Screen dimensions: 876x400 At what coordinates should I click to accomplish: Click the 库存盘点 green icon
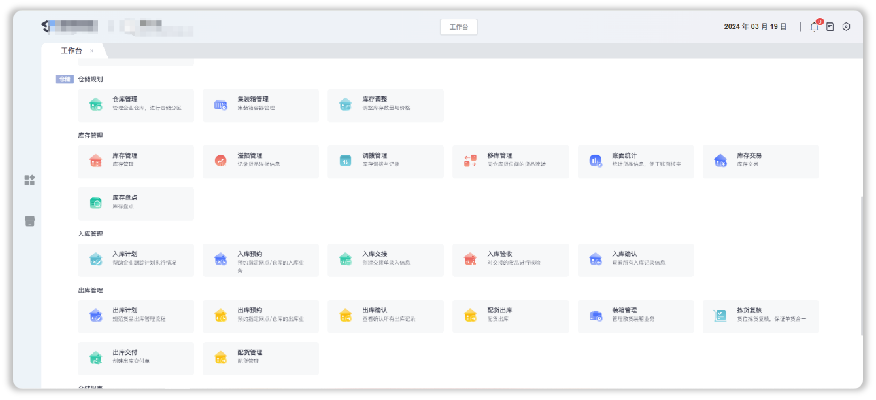[x=95, y=203]
